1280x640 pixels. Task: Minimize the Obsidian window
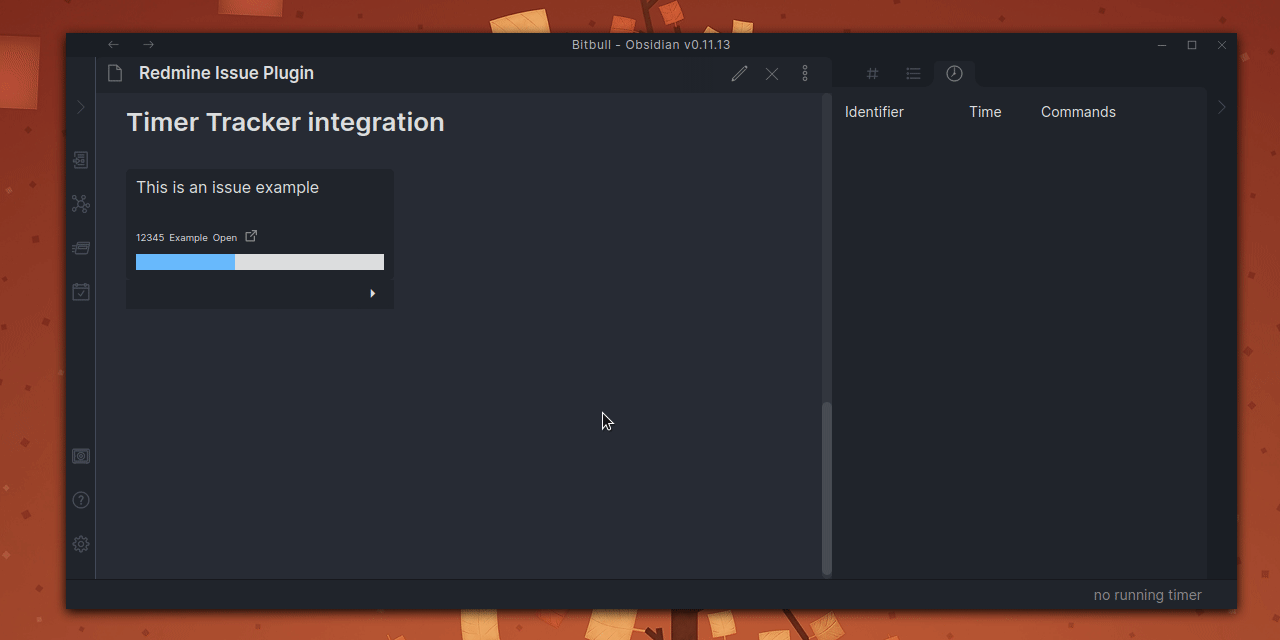click(1162, 45)
